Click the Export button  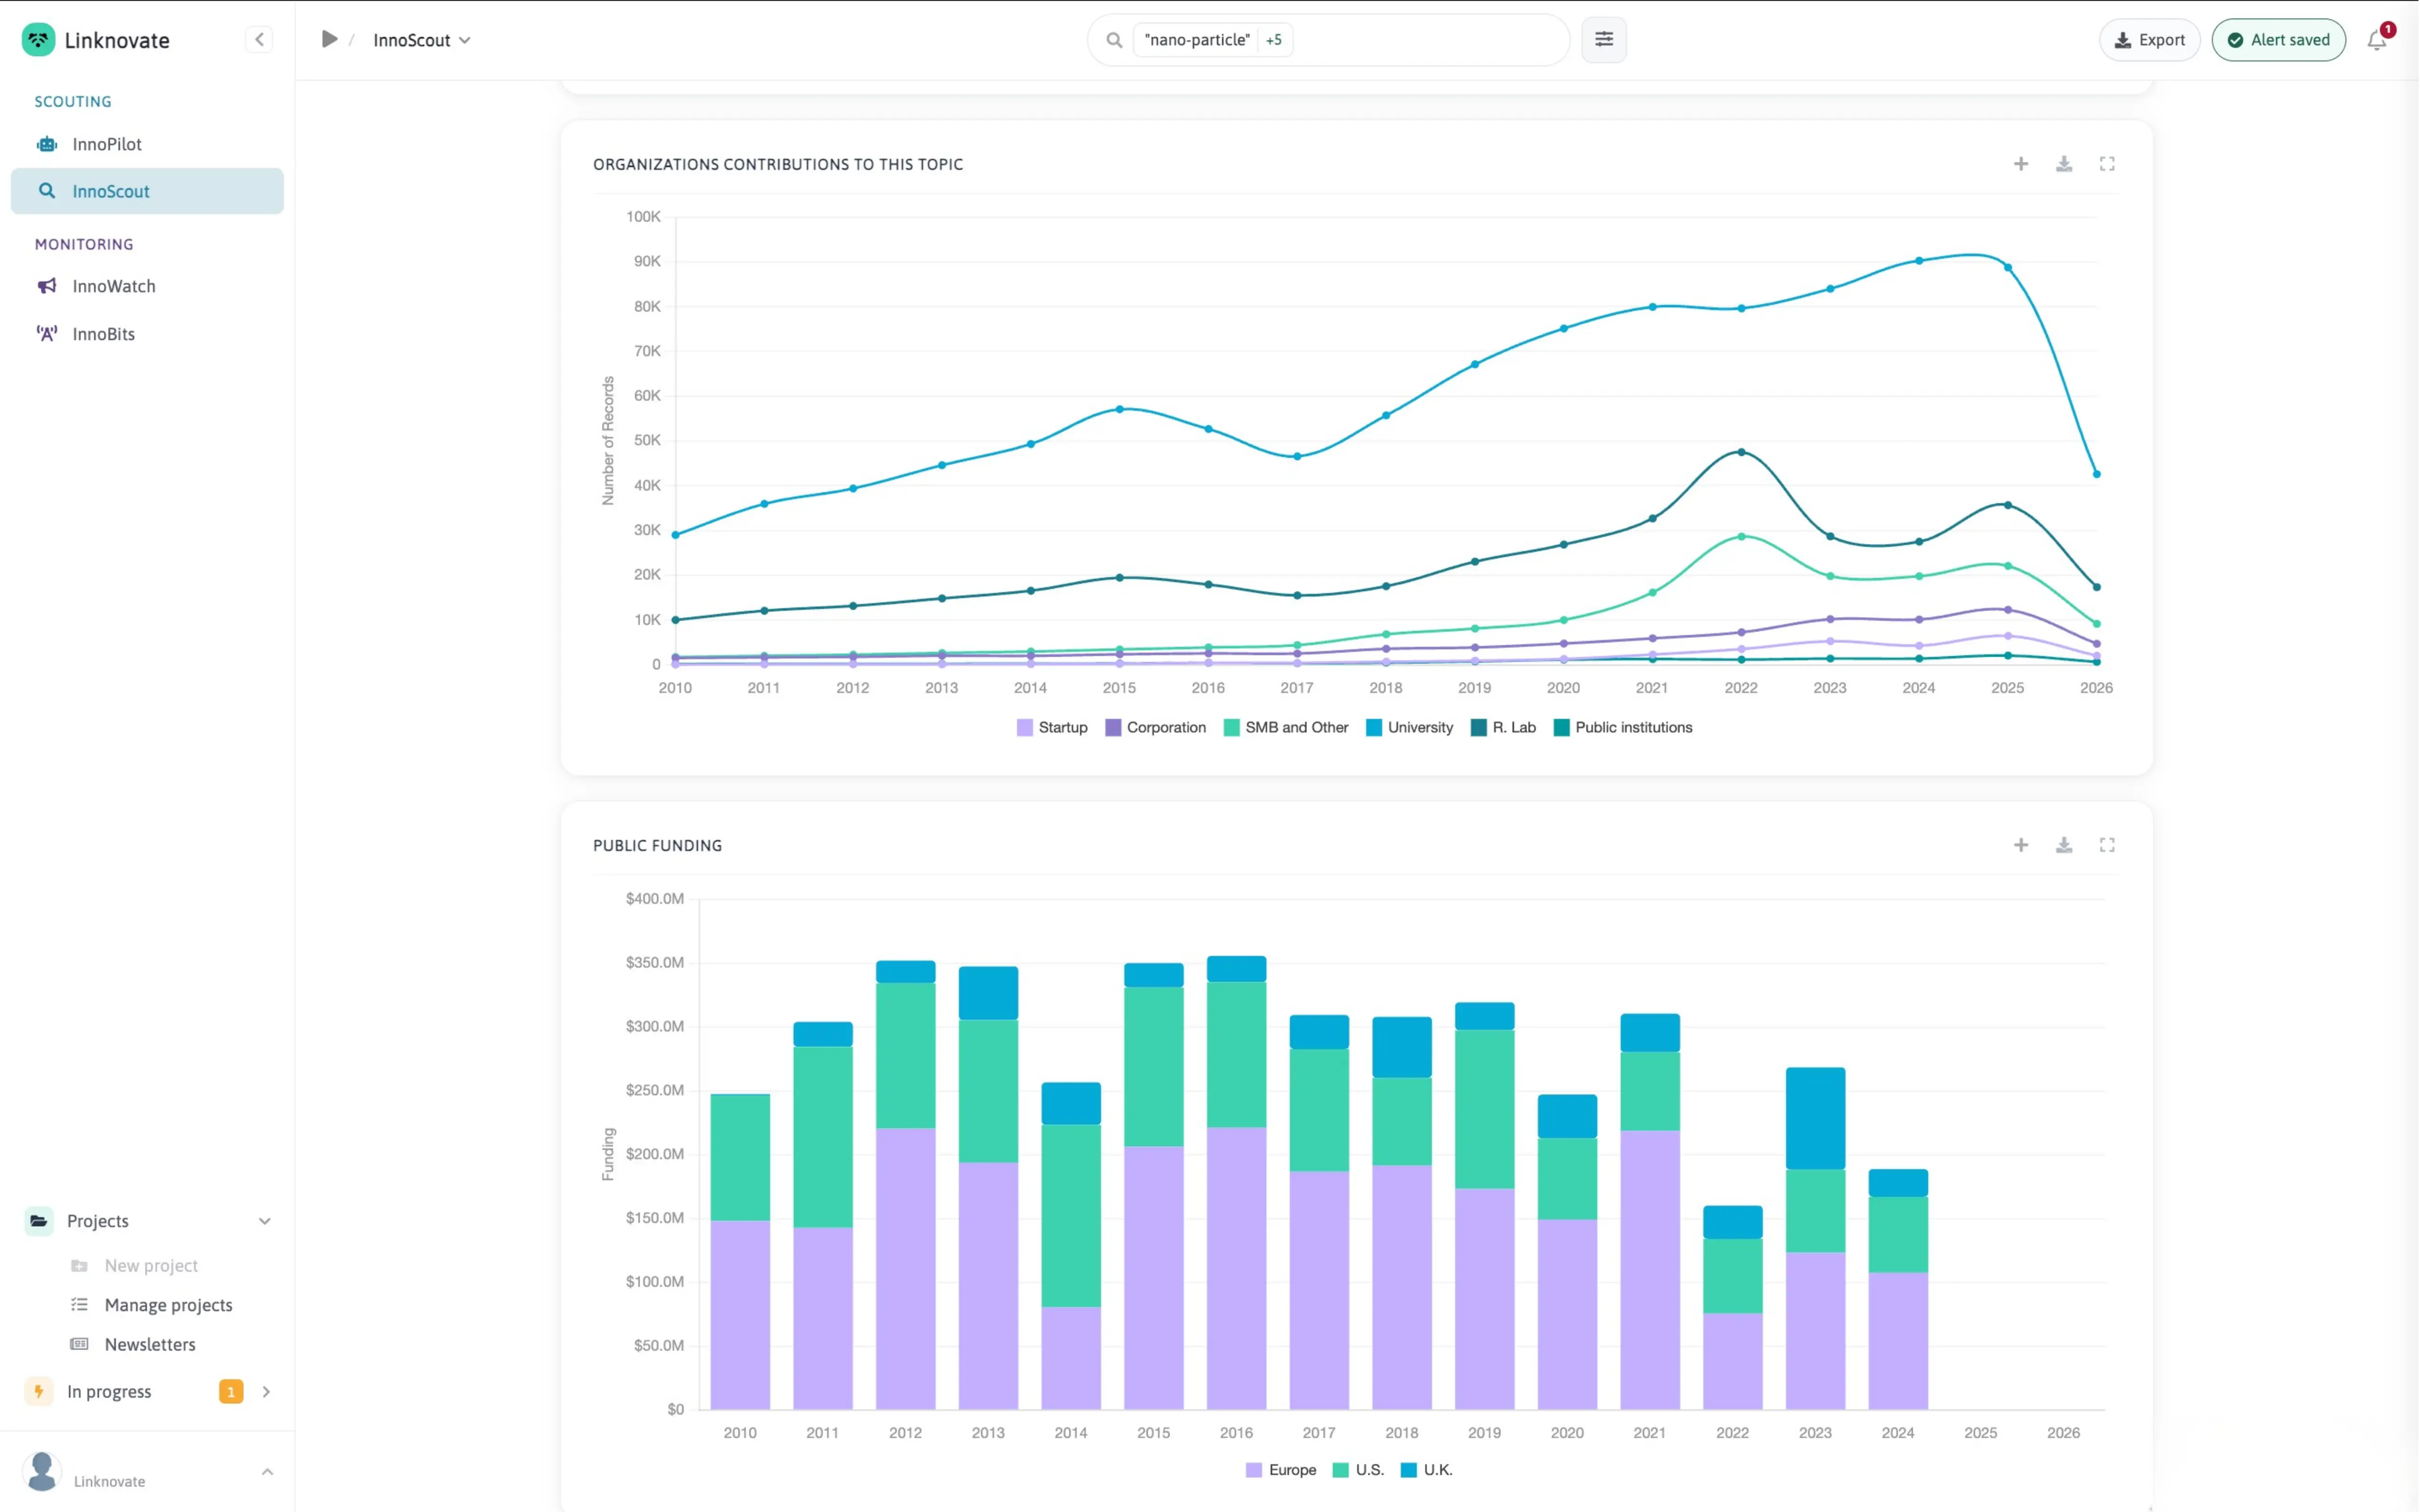coord(2149,40)
